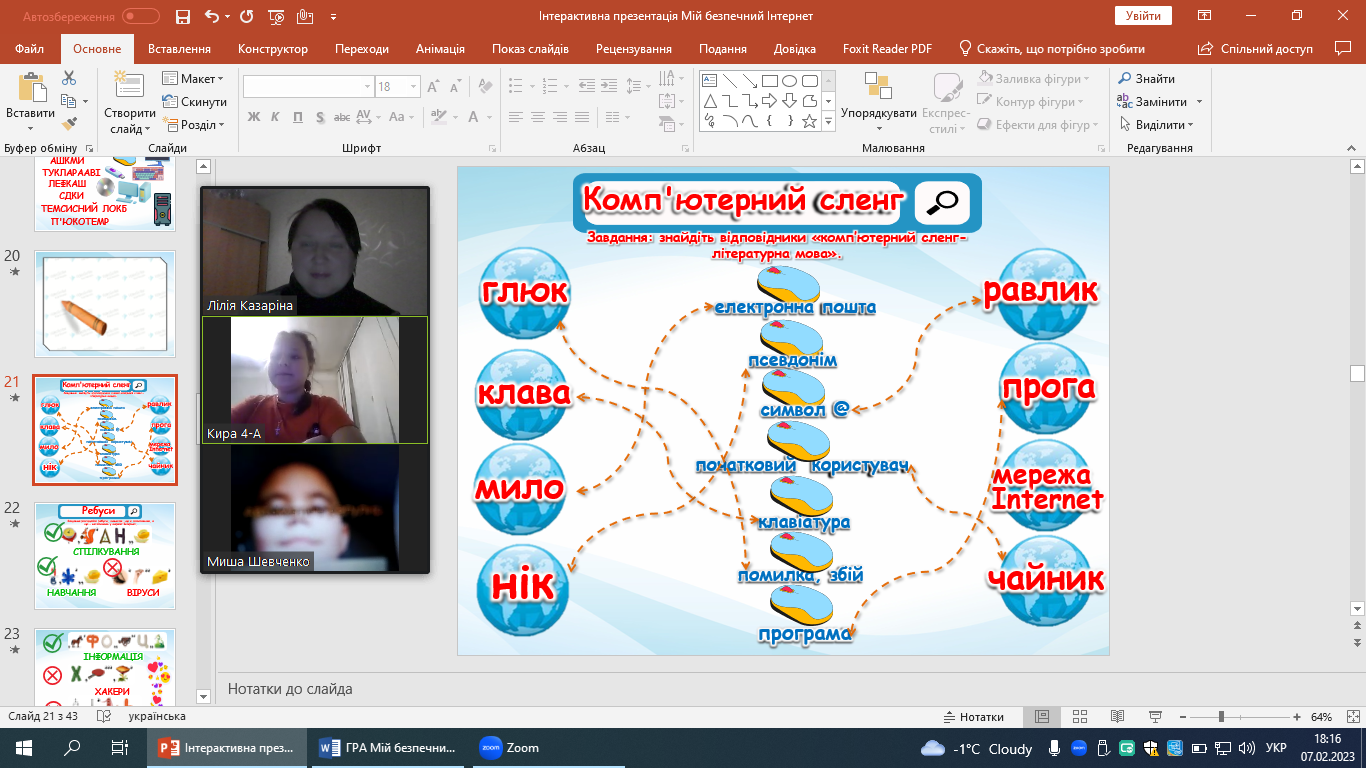
Task: Switch to the Показ слайдів tab
Action: [530, 49]
